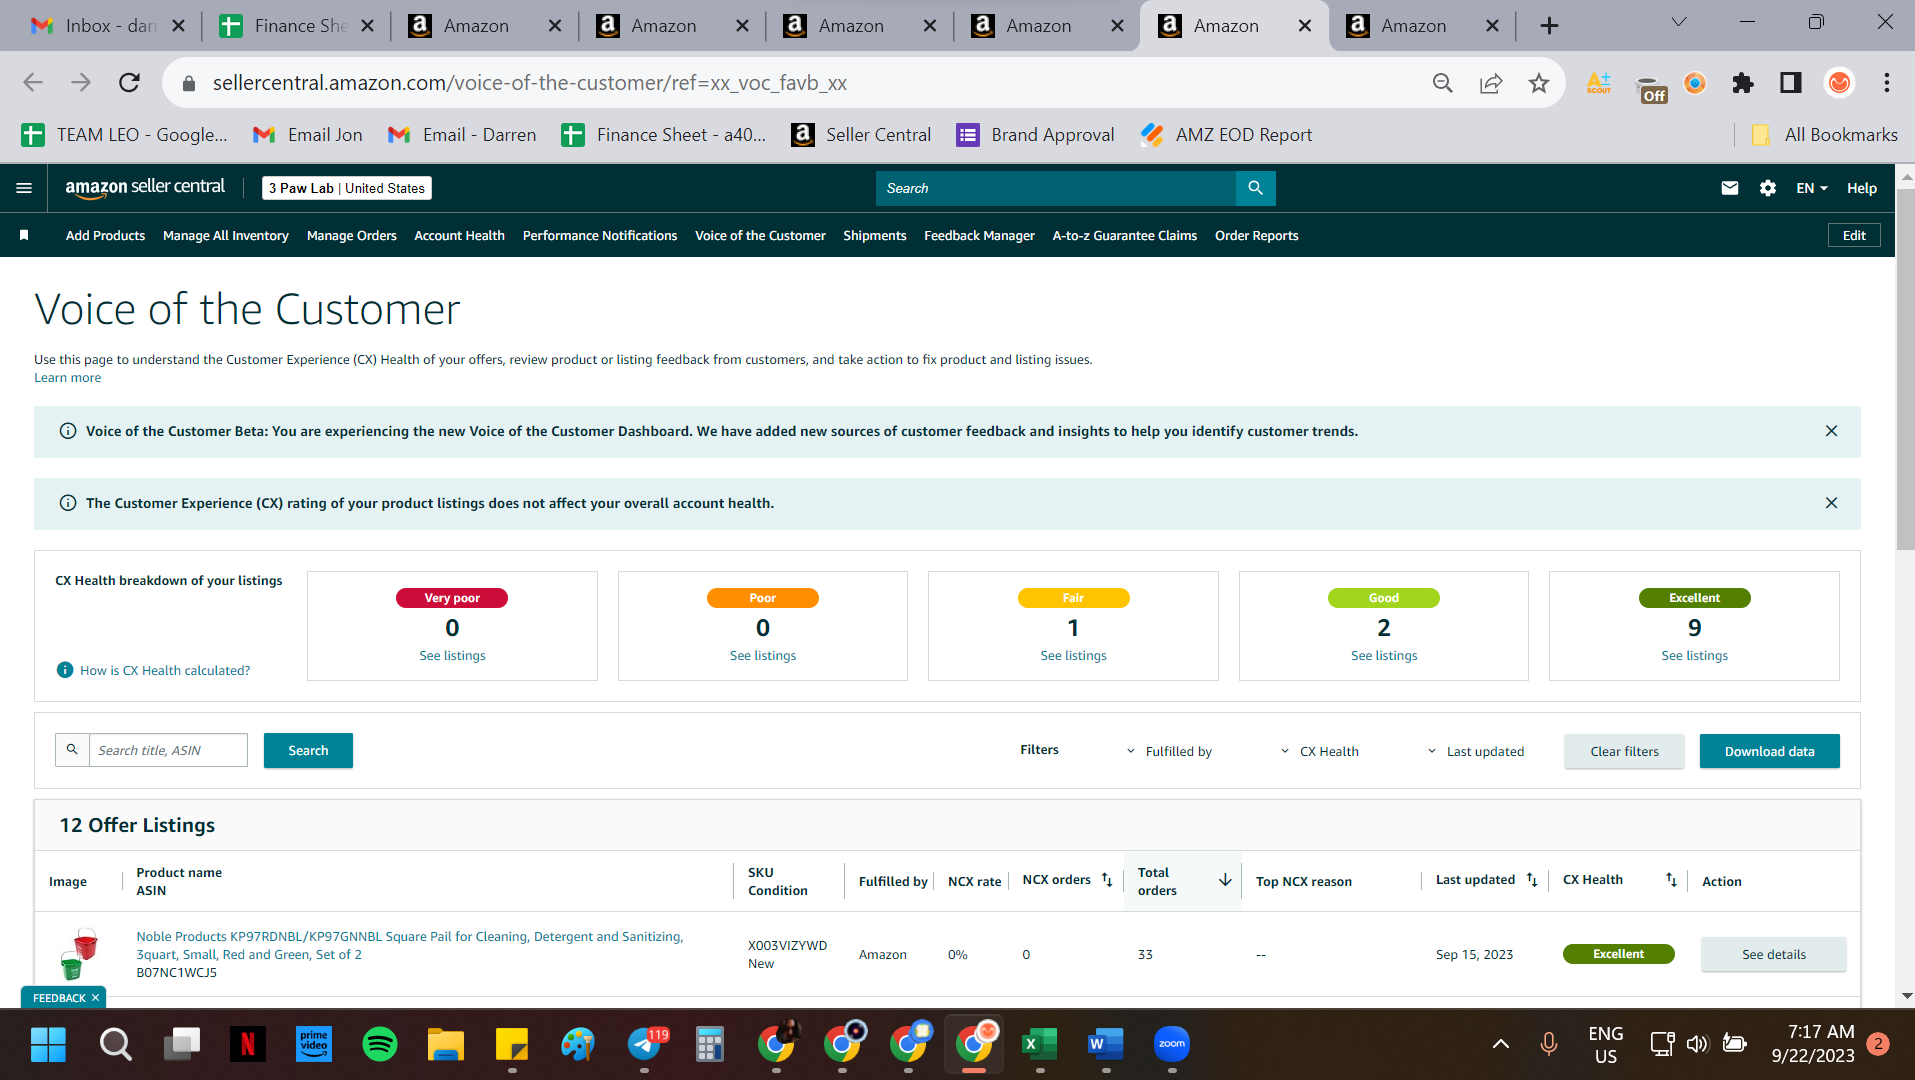Open the Noble Products KP97RDNBL listing title
Screen dimensions: 1915x1080
pyautogui.click(x=410, y=945)
